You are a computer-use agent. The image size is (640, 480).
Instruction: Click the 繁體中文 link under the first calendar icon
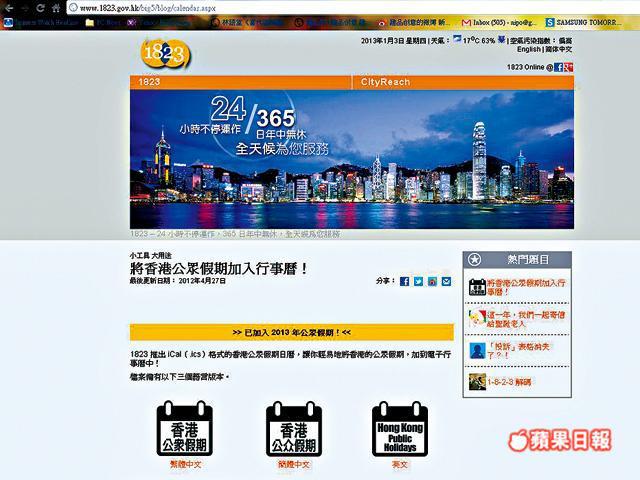[x=185, y=464]
